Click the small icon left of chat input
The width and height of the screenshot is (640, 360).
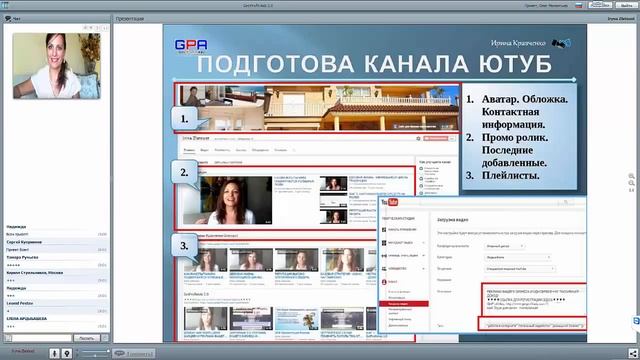(x=8, y=338)
